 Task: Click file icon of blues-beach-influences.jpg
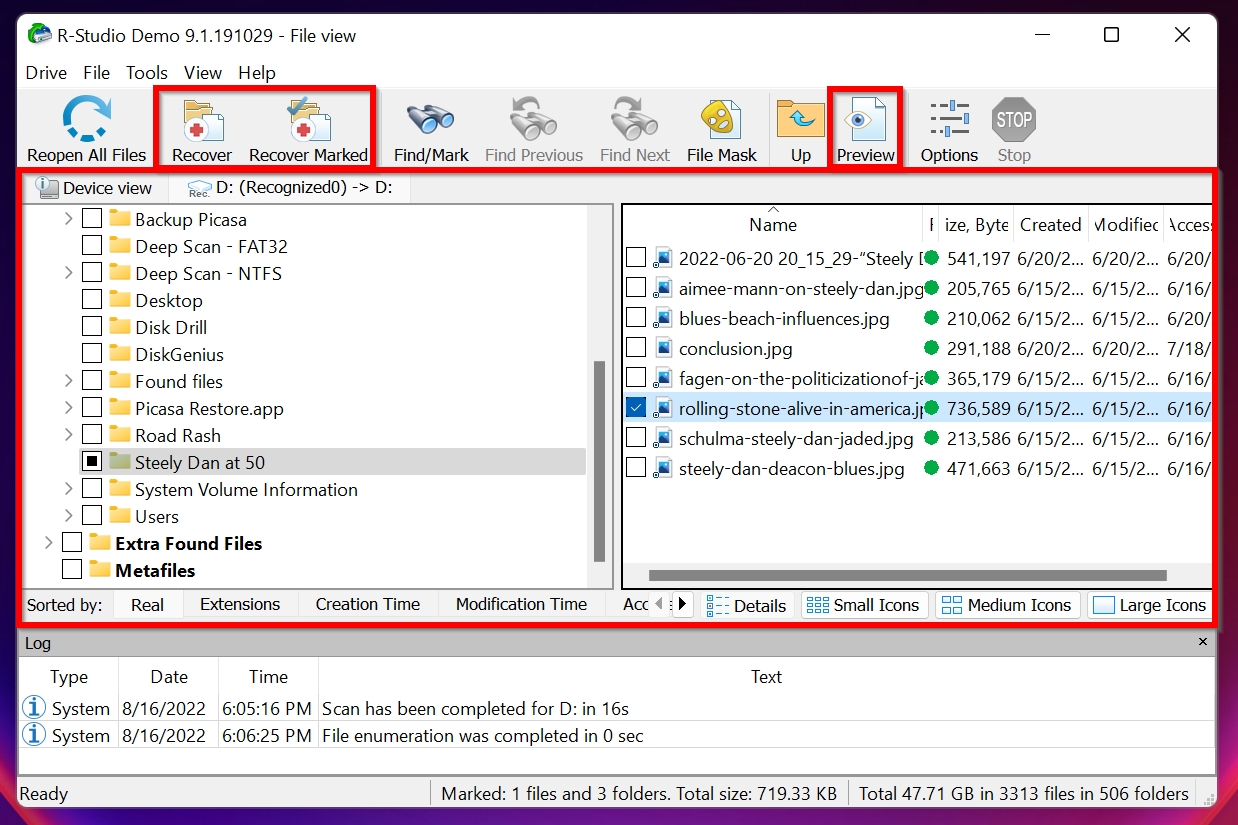pyautogui.click(x=663, y=319)
